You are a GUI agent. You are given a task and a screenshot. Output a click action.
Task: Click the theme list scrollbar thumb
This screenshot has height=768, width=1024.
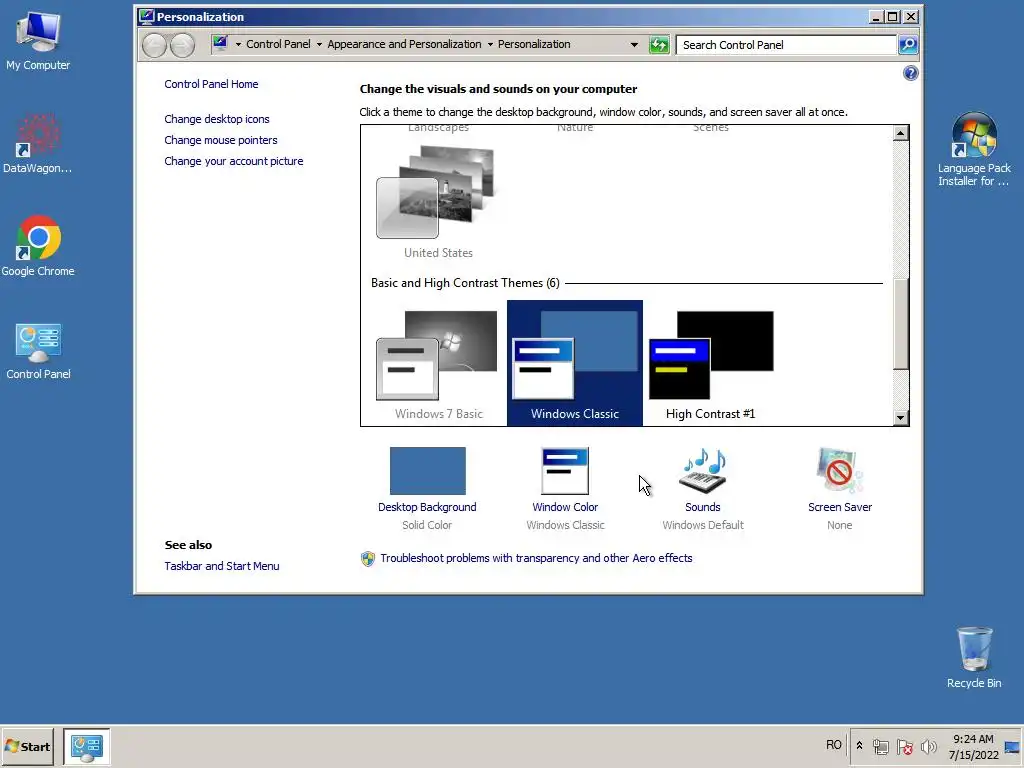click(901, 324)
